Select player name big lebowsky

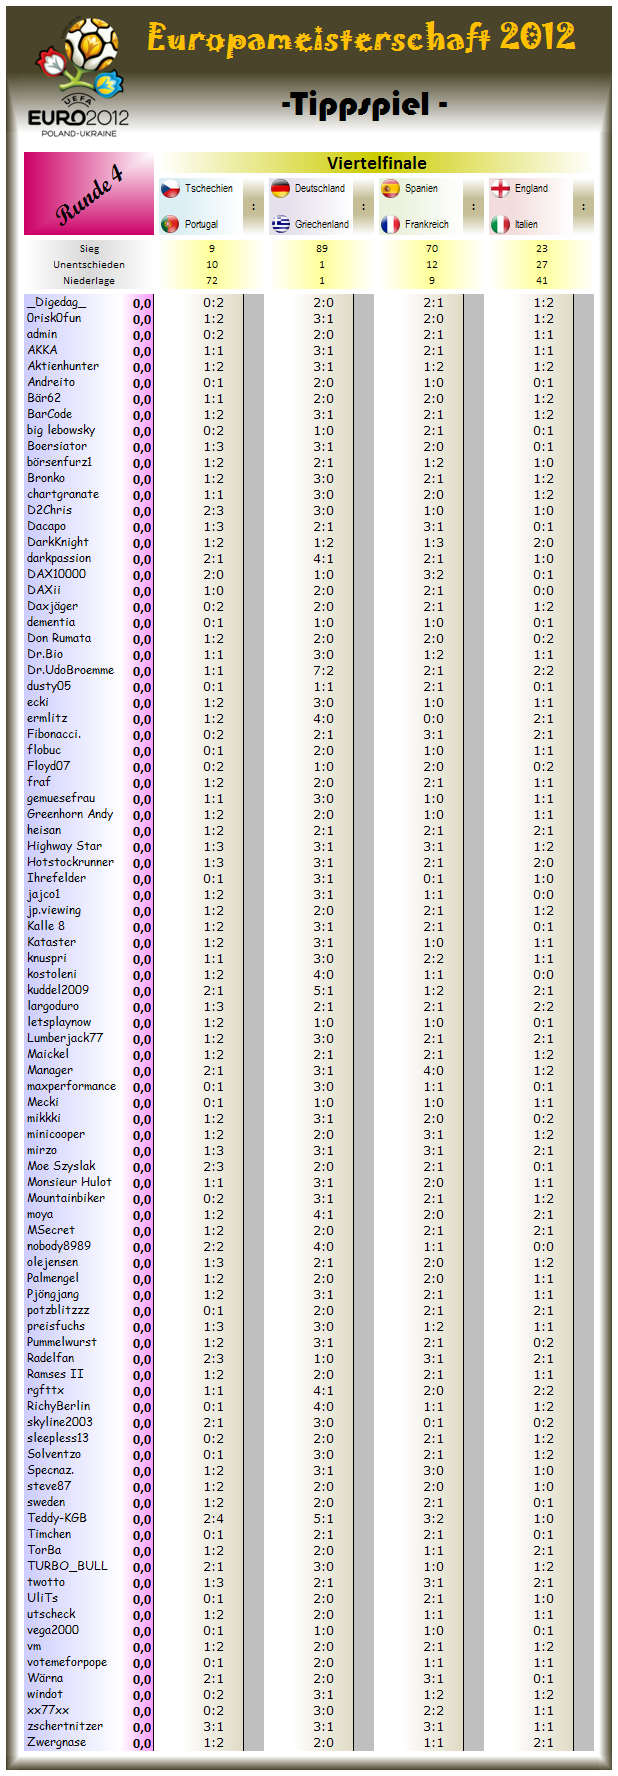pos(61,430)
